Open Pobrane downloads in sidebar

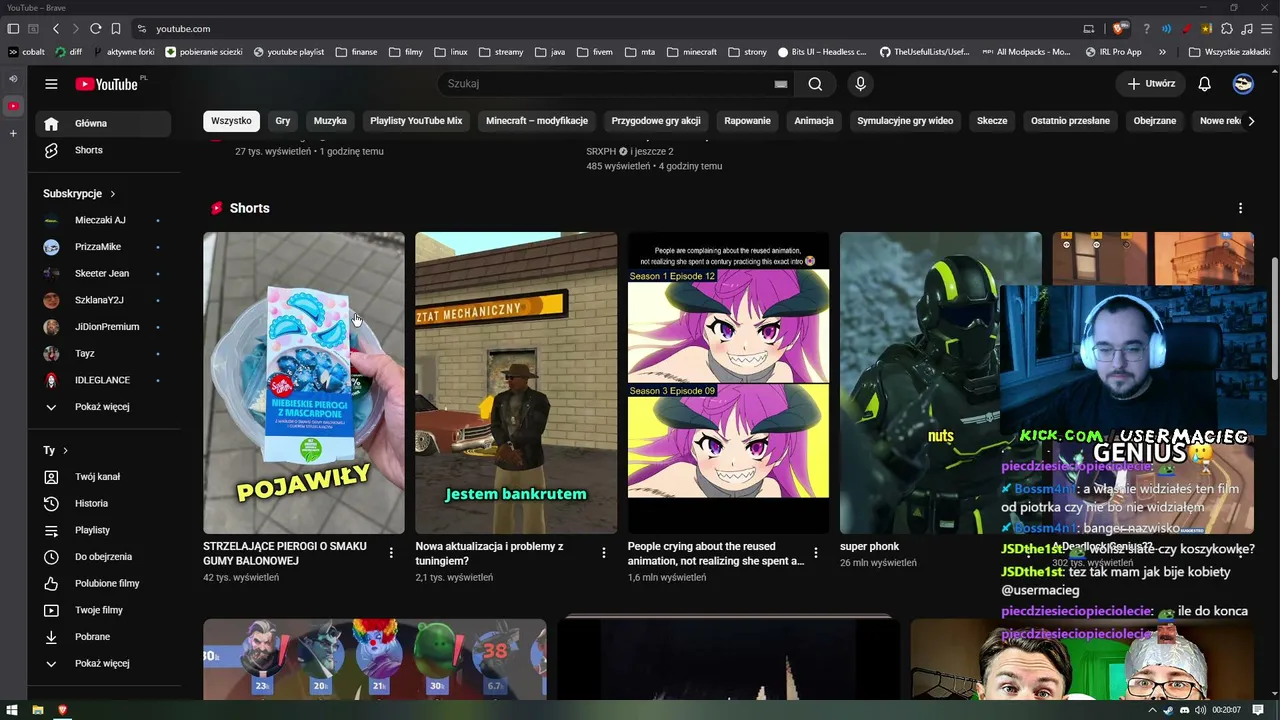pyautogui.click(x=103, y=637)
